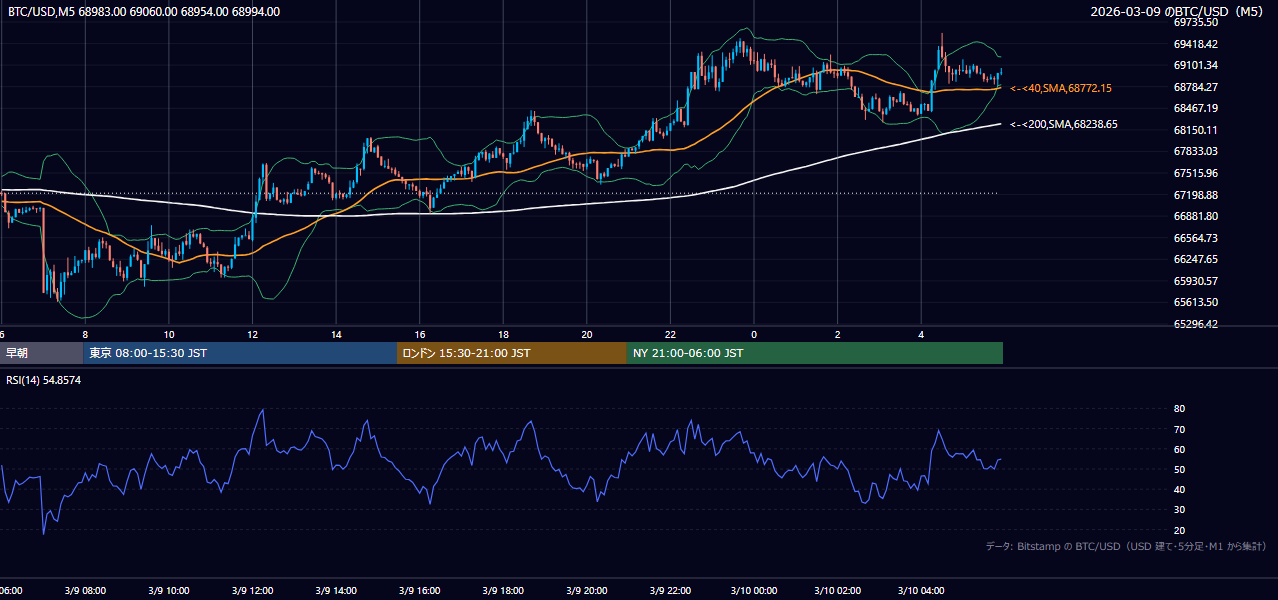This screenshot has height=600, width=1278.
Task: Click hour label 4 under price chart
Action: coord(921,334)
